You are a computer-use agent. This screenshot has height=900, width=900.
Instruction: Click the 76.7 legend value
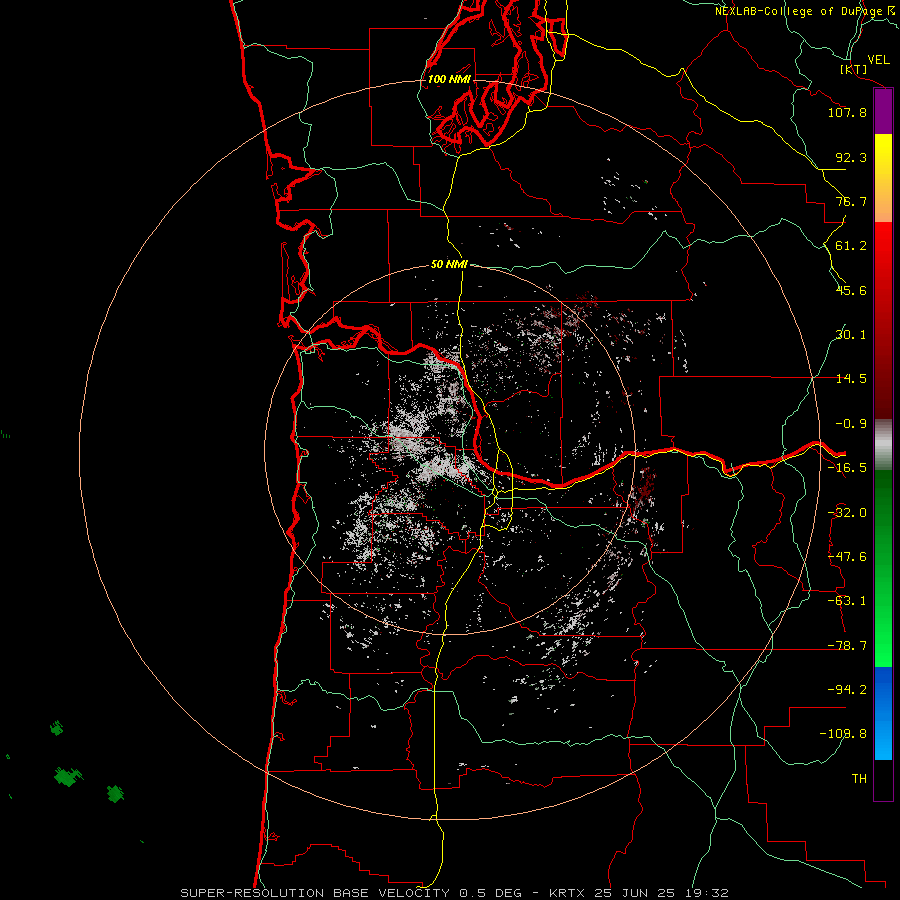[851, 201]
